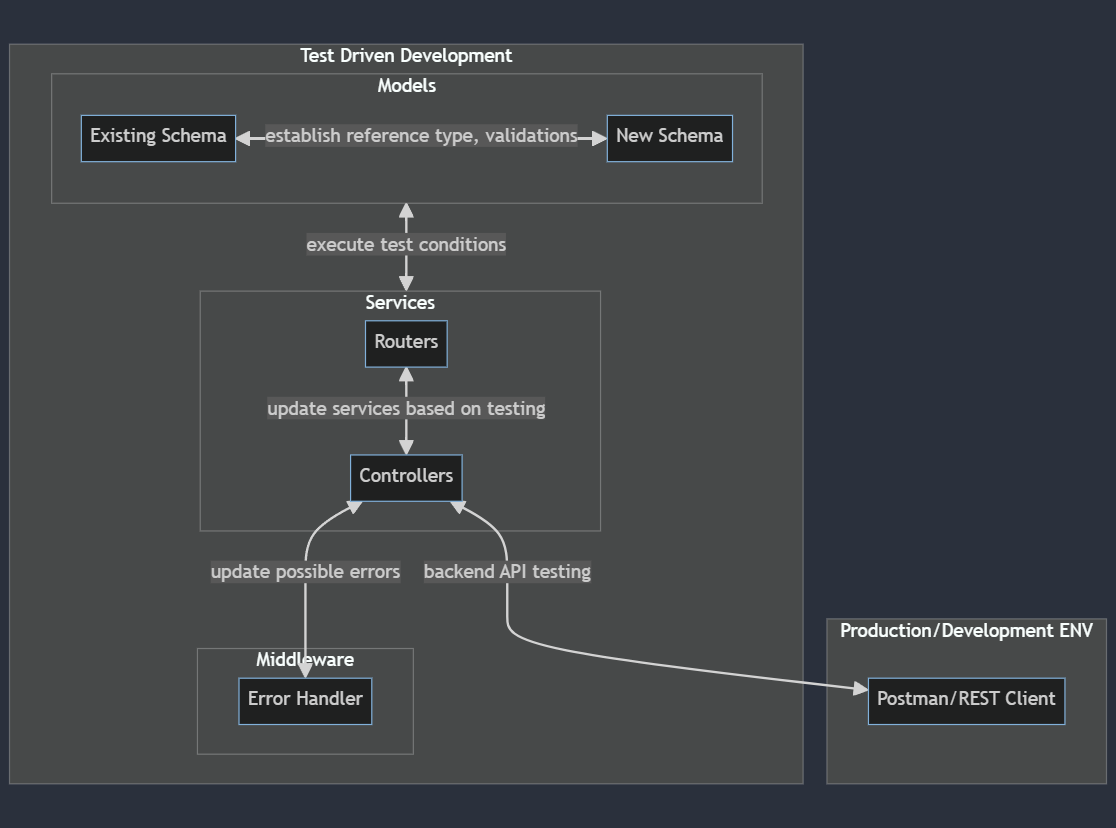1116x828 pixels.
Task: Select the Postman/REST Client node
Action: click(966, 700)
